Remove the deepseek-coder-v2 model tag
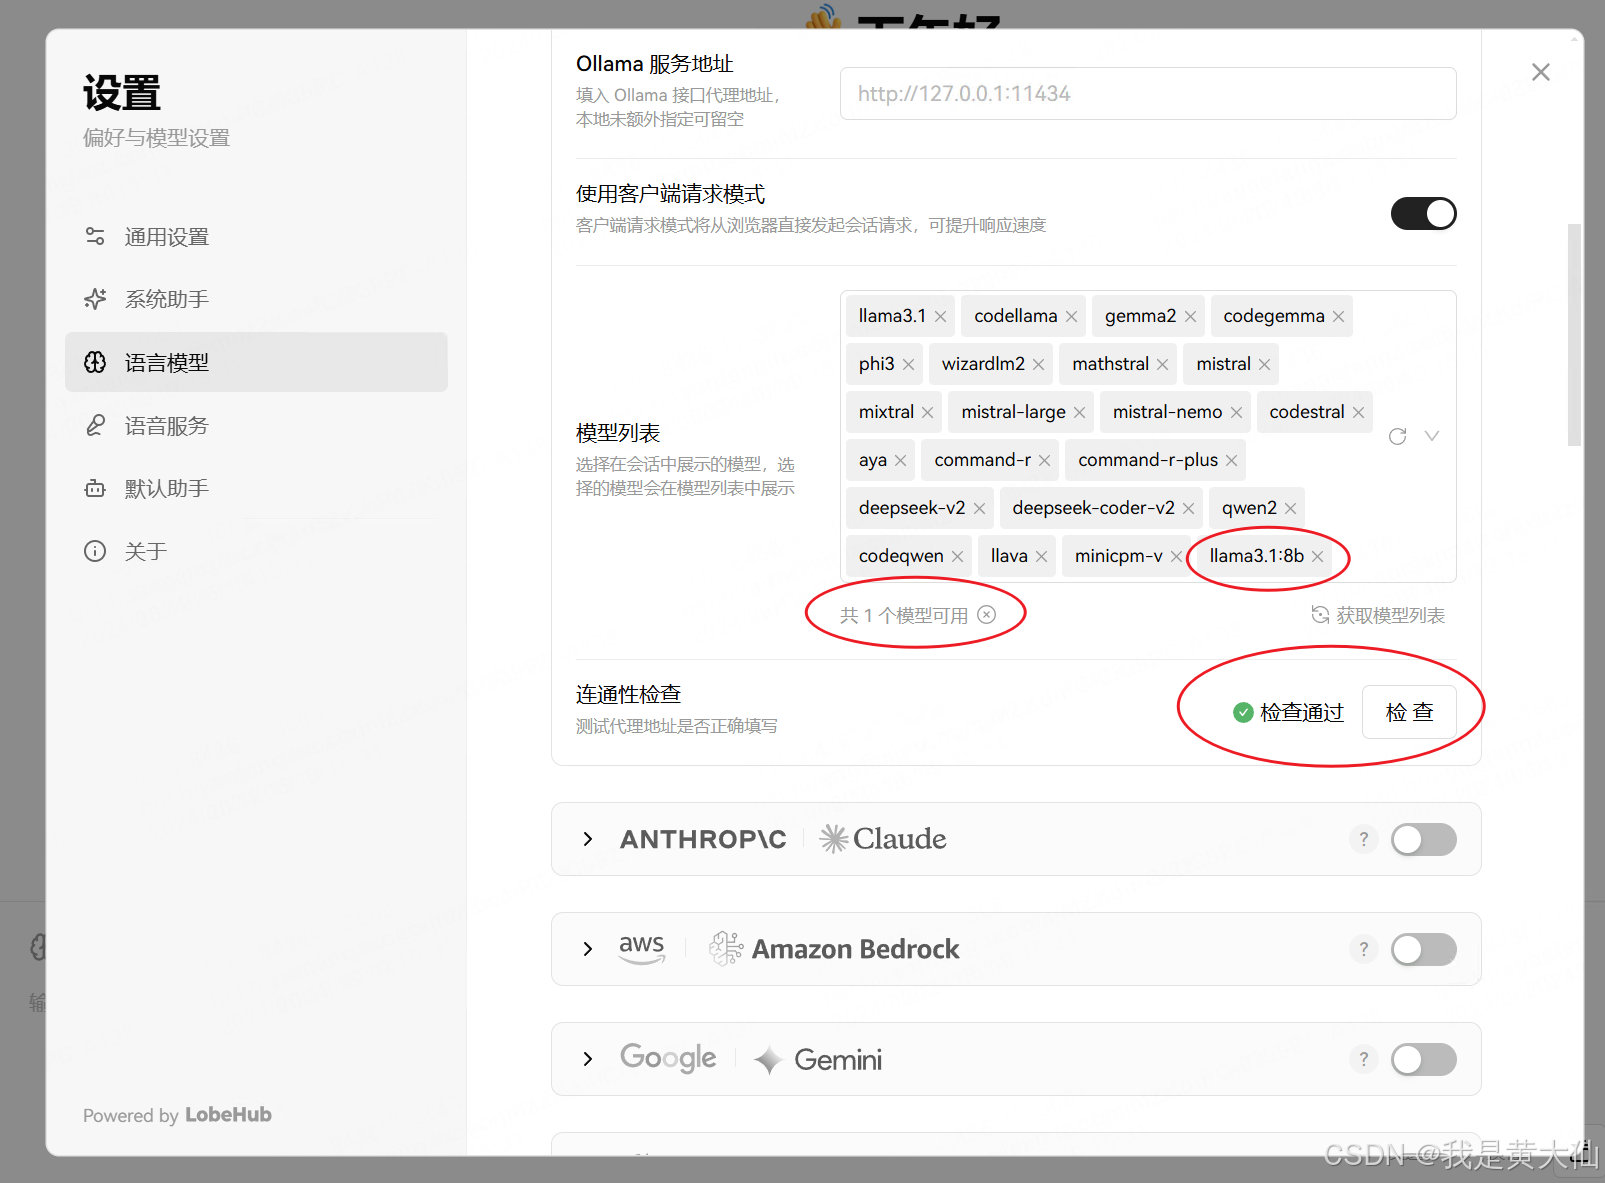The height and width of the screenshot is (1183, 1605). coord(1188,508)
